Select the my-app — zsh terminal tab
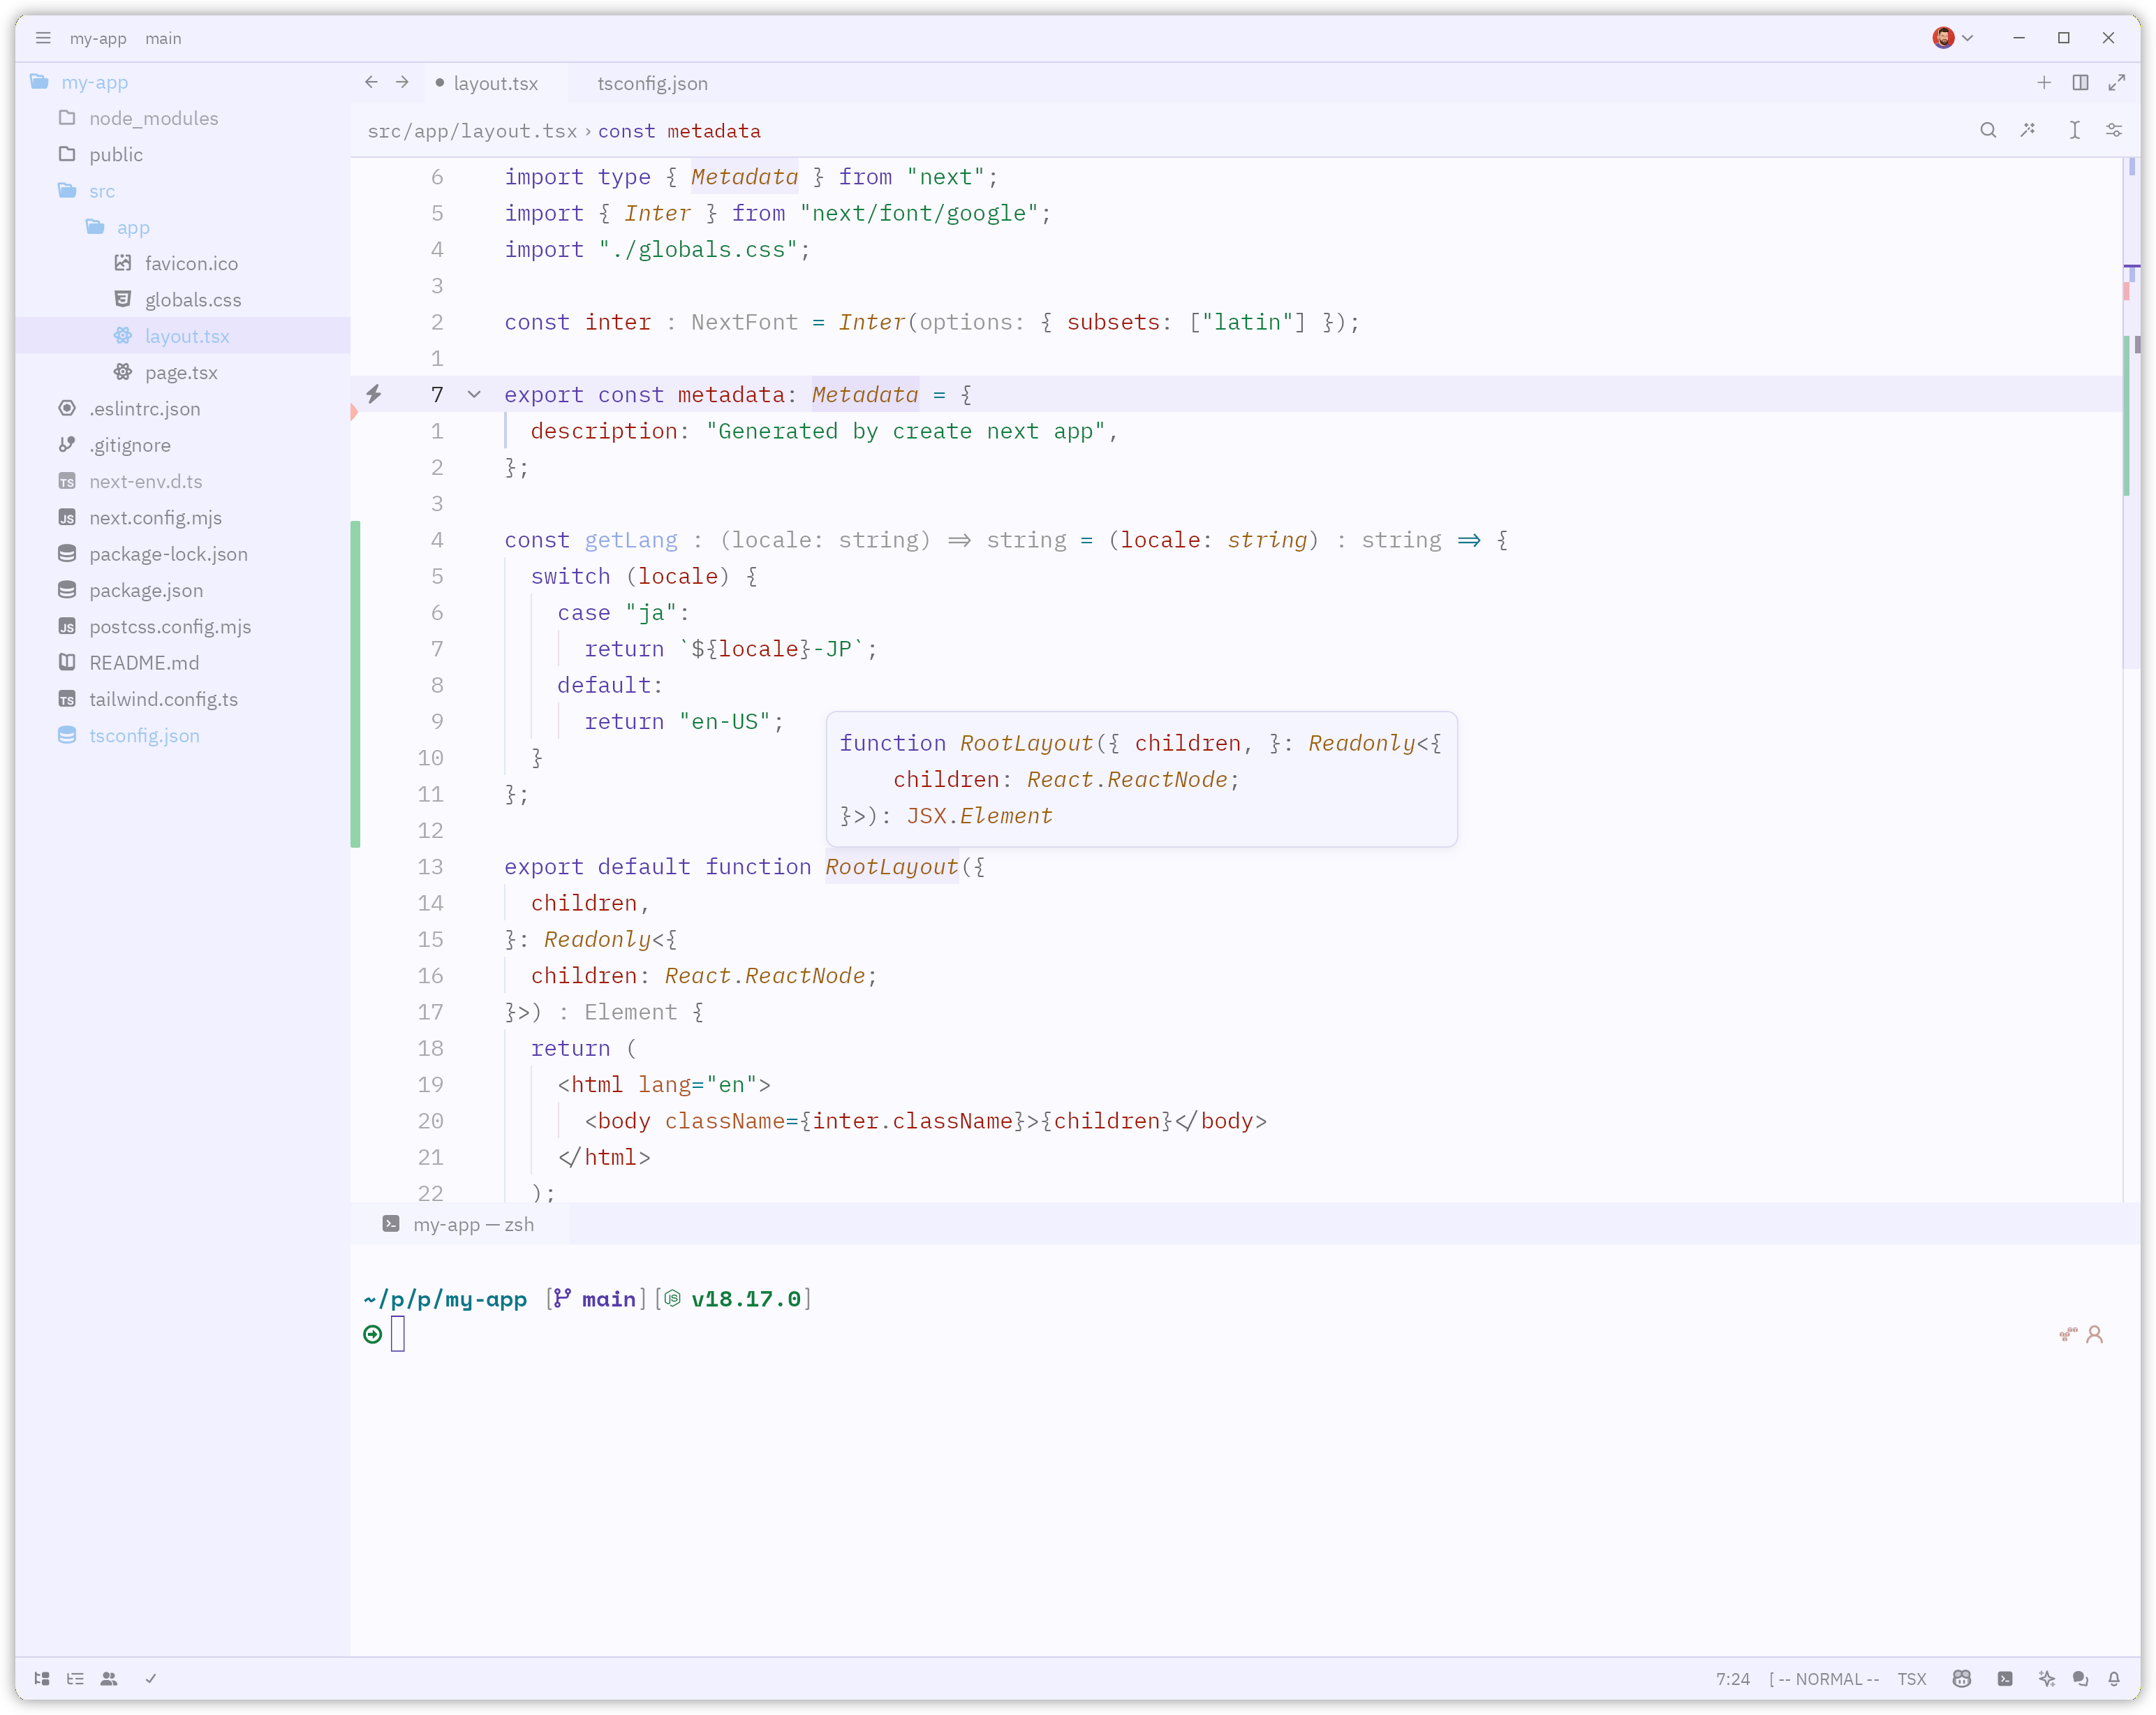Viewport: 2156px width, 1715px height. click(x=459, y=1225)
